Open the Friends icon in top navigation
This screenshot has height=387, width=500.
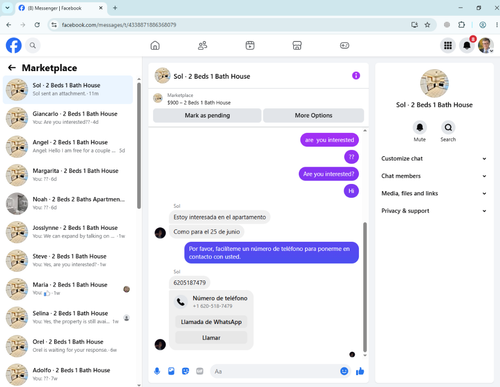[x=202, y=45]
